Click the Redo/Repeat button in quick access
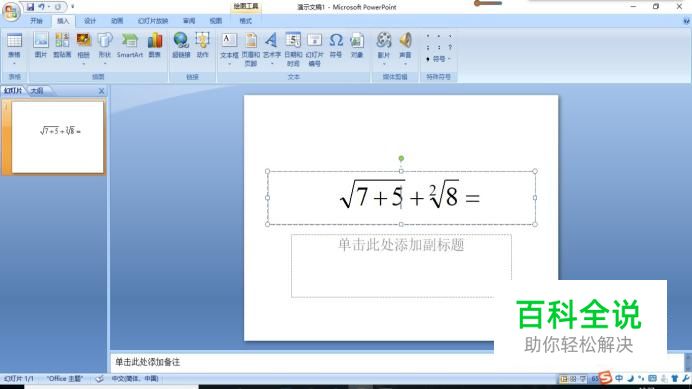Screen dimensions: 692x389 [58, 7]
